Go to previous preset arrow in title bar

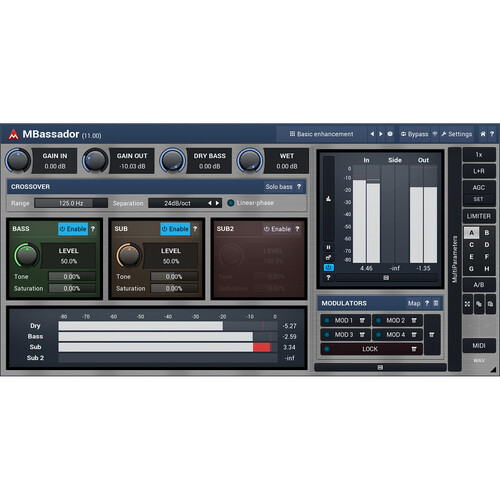[x=372, y=134]
